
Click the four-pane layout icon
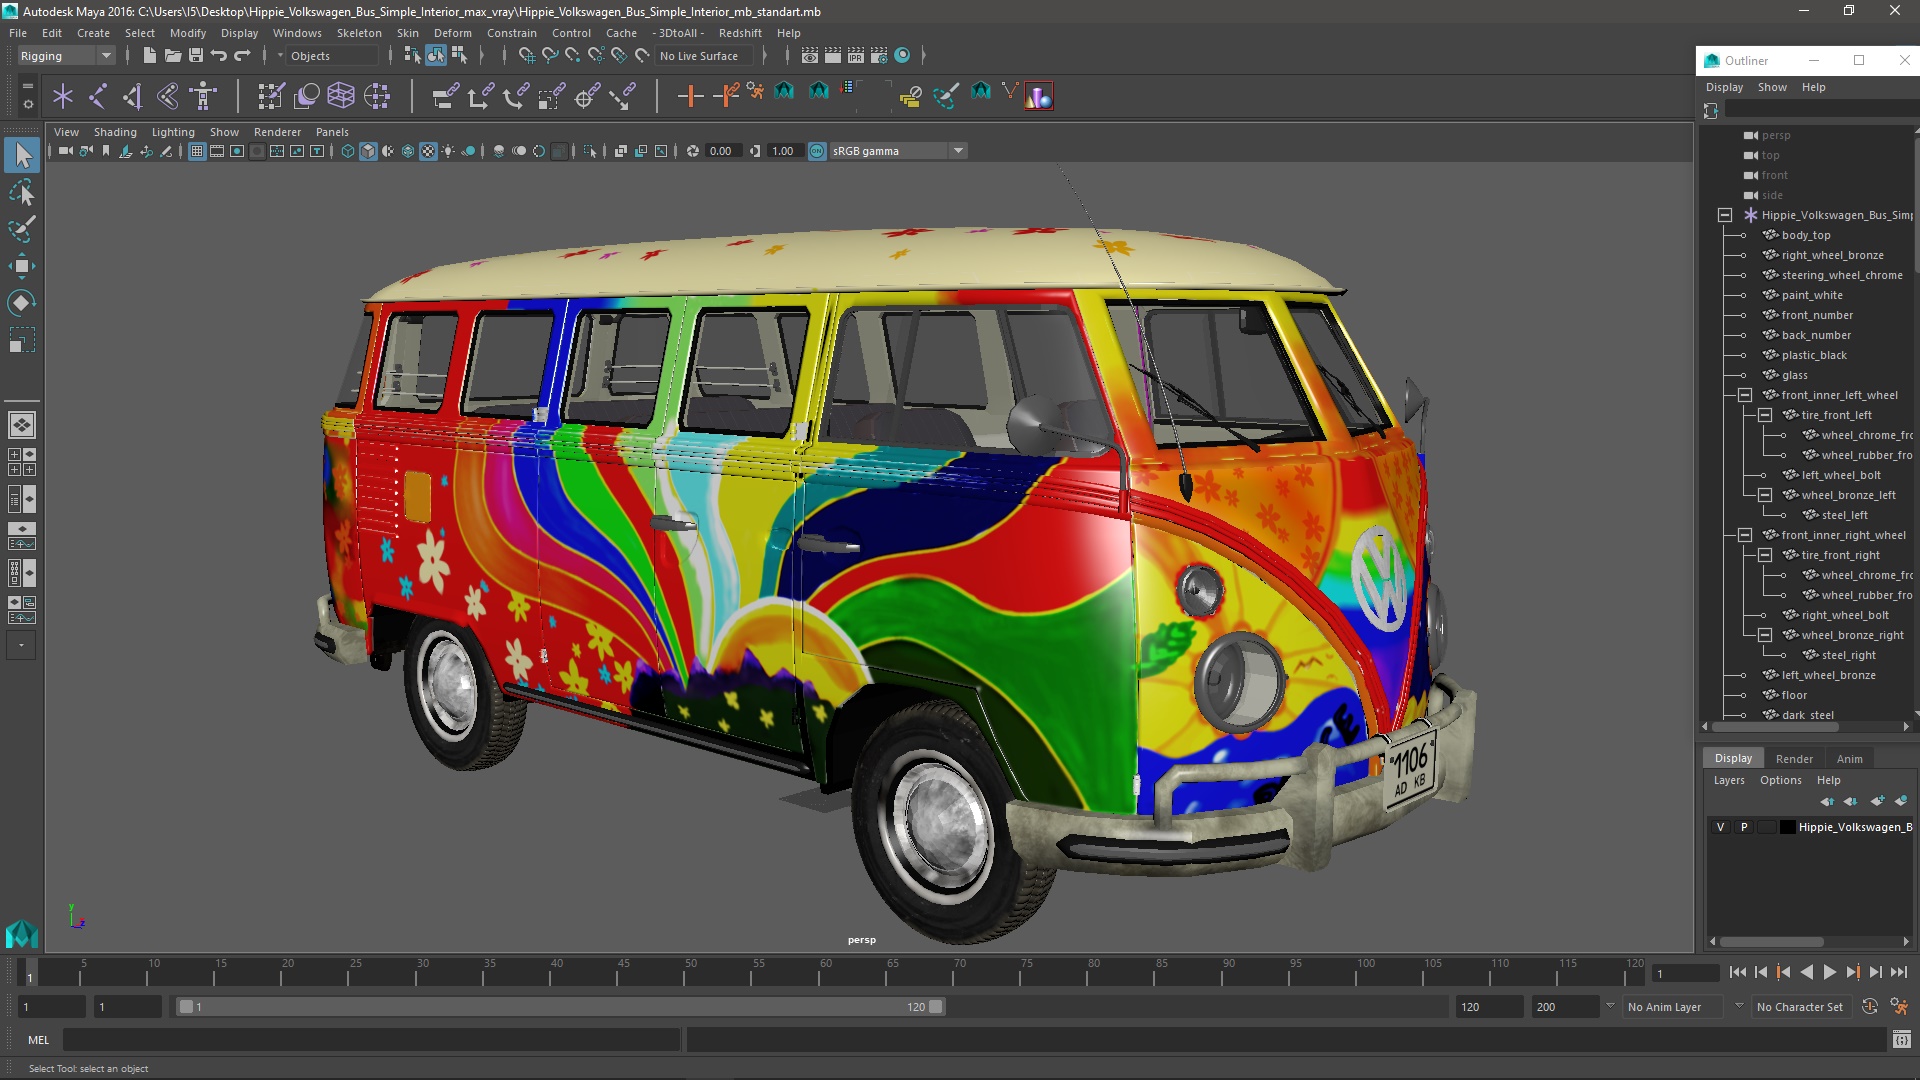22,462
